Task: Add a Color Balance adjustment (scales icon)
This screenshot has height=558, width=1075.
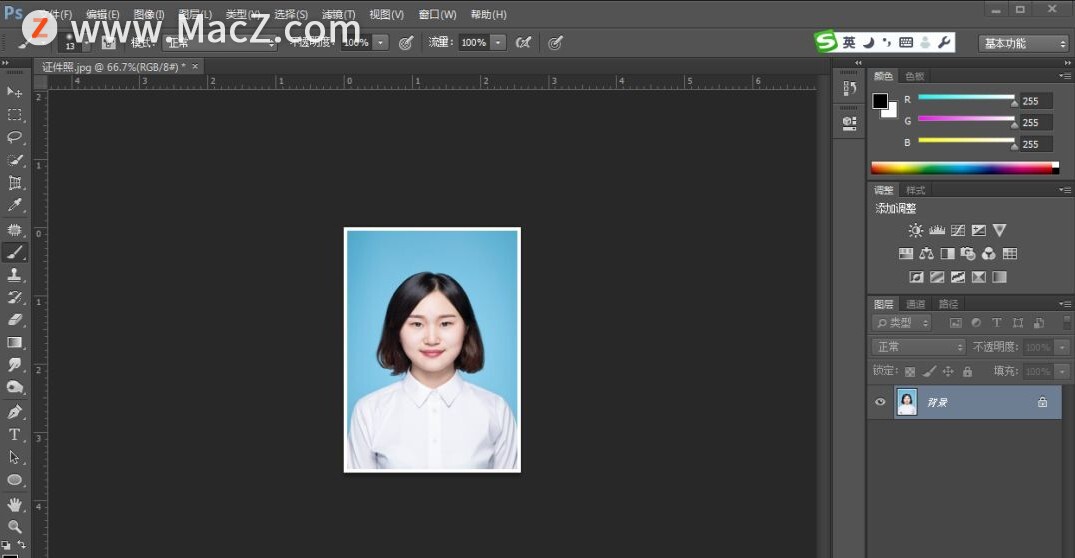Action: (x=926, y=254)
